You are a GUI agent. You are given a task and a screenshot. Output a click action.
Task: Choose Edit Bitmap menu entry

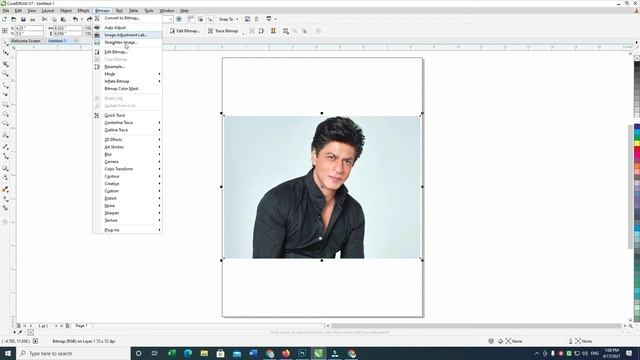(127, 52)
